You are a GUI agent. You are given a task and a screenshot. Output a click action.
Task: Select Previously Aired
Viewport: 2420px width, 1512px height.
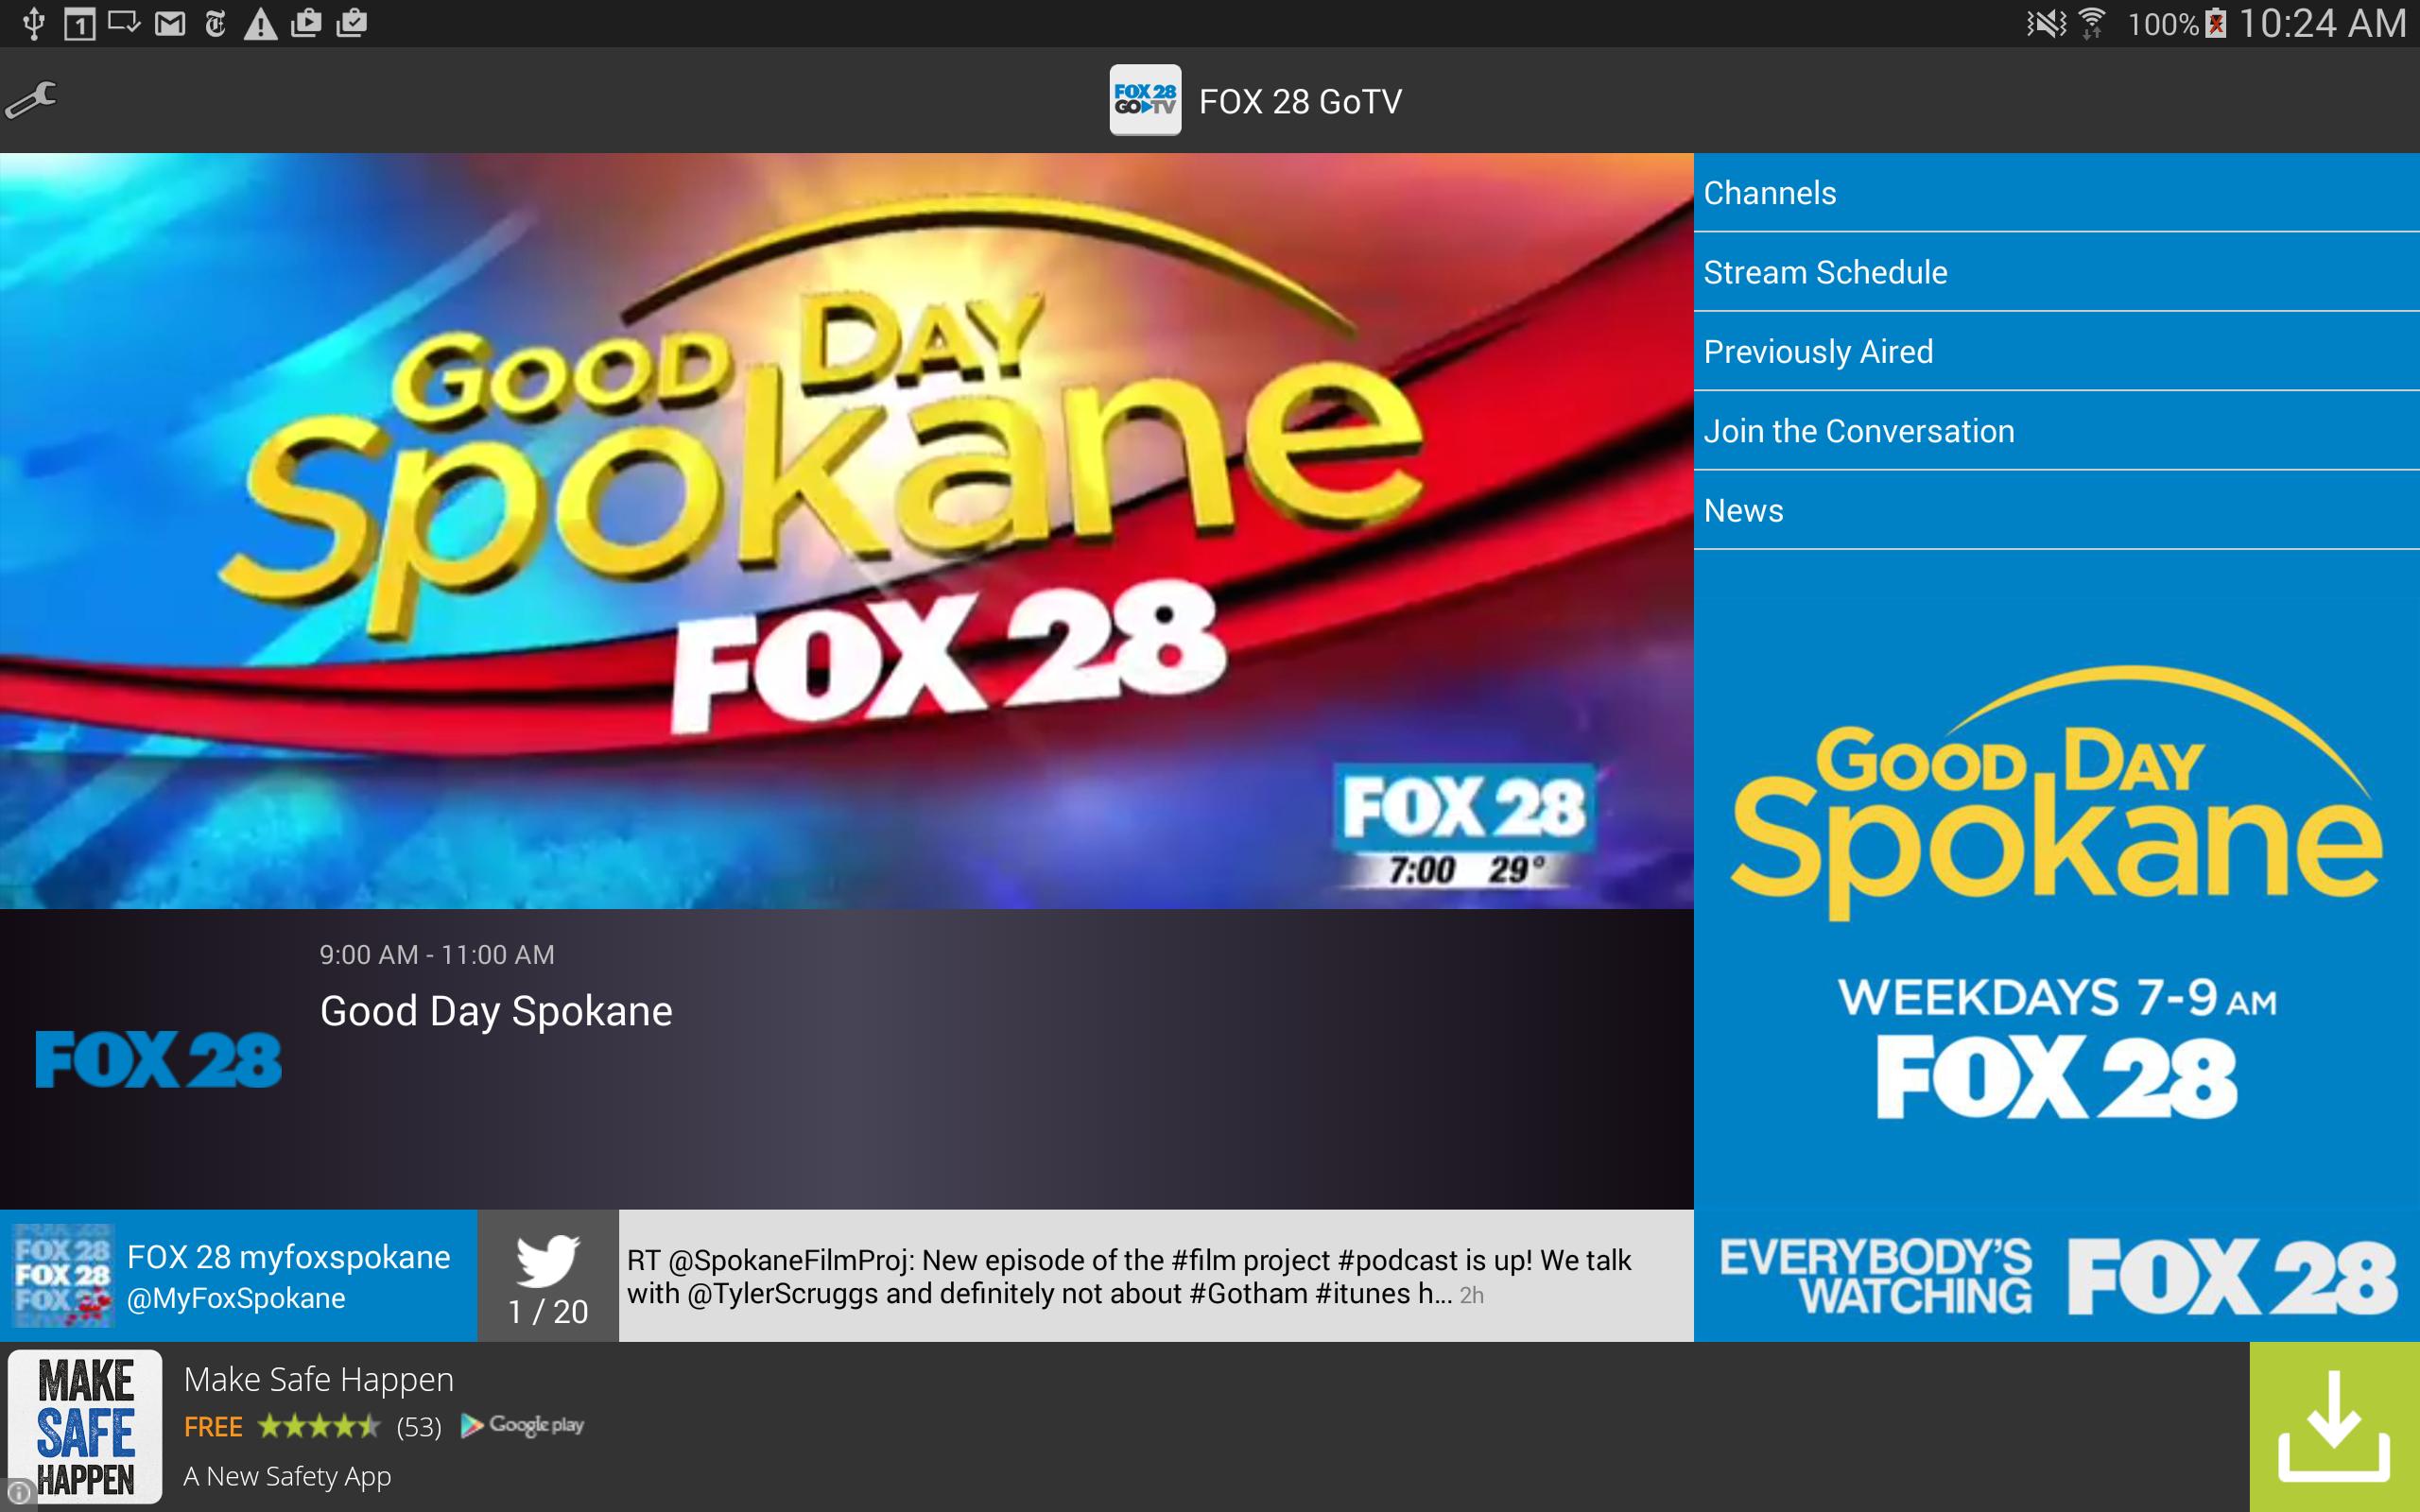[2056, 351]
